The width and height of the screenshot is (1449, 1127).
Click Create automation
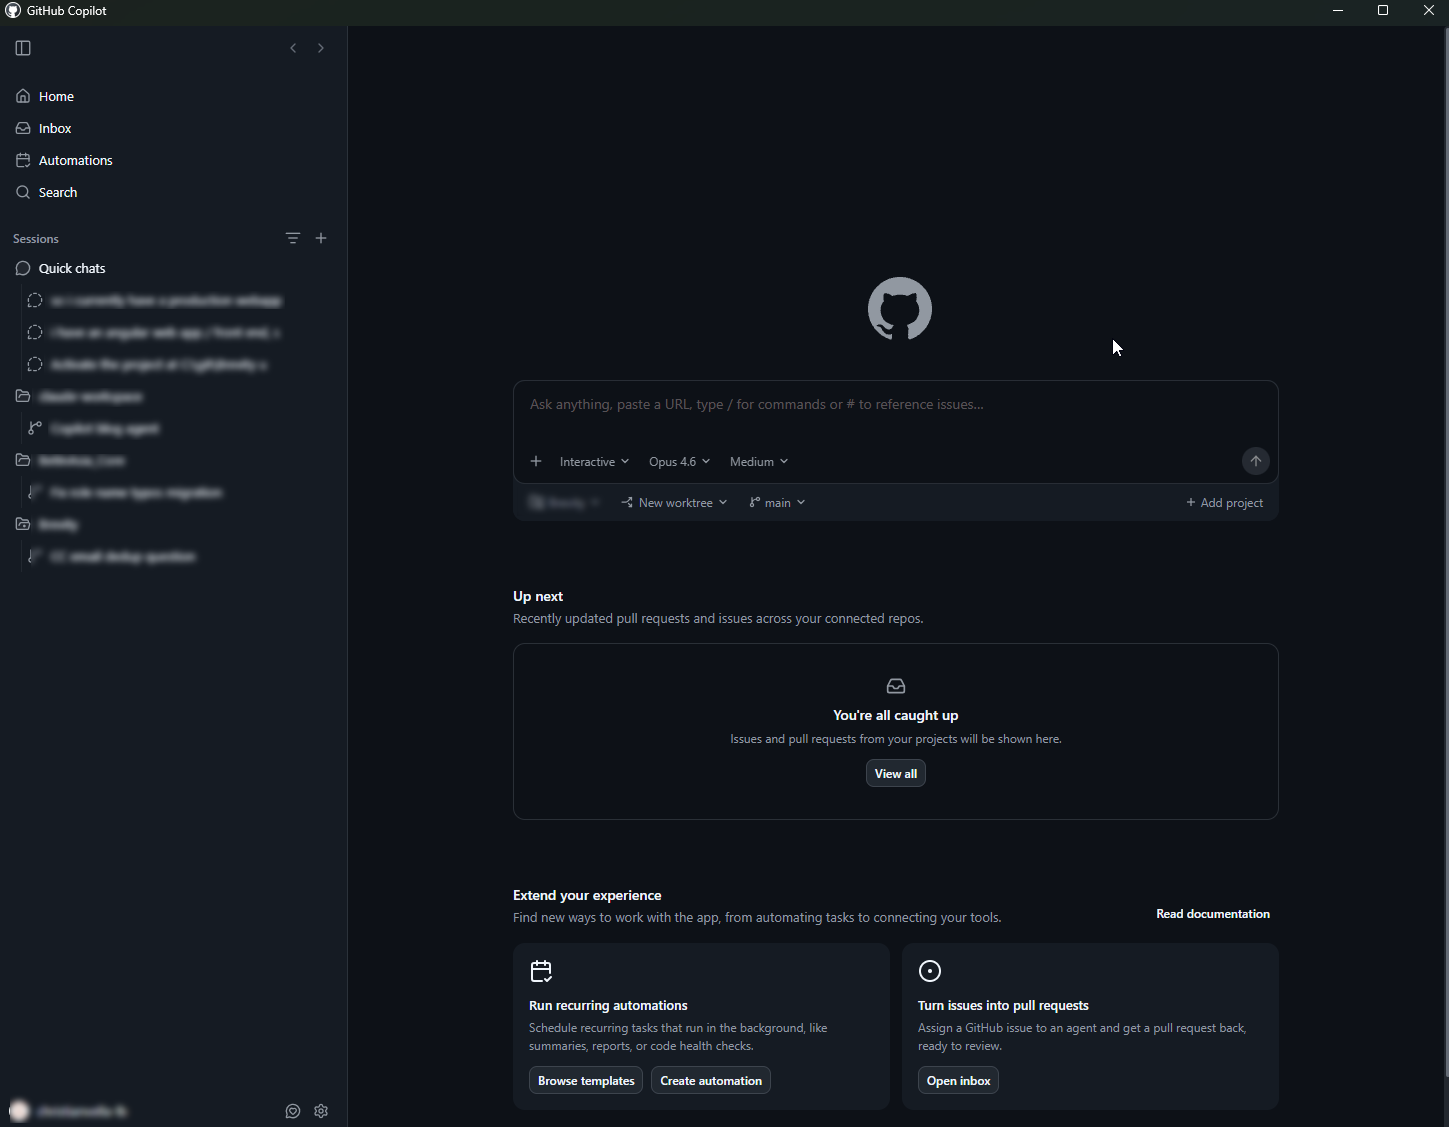pyautogui.click(x=711, y=1080)
